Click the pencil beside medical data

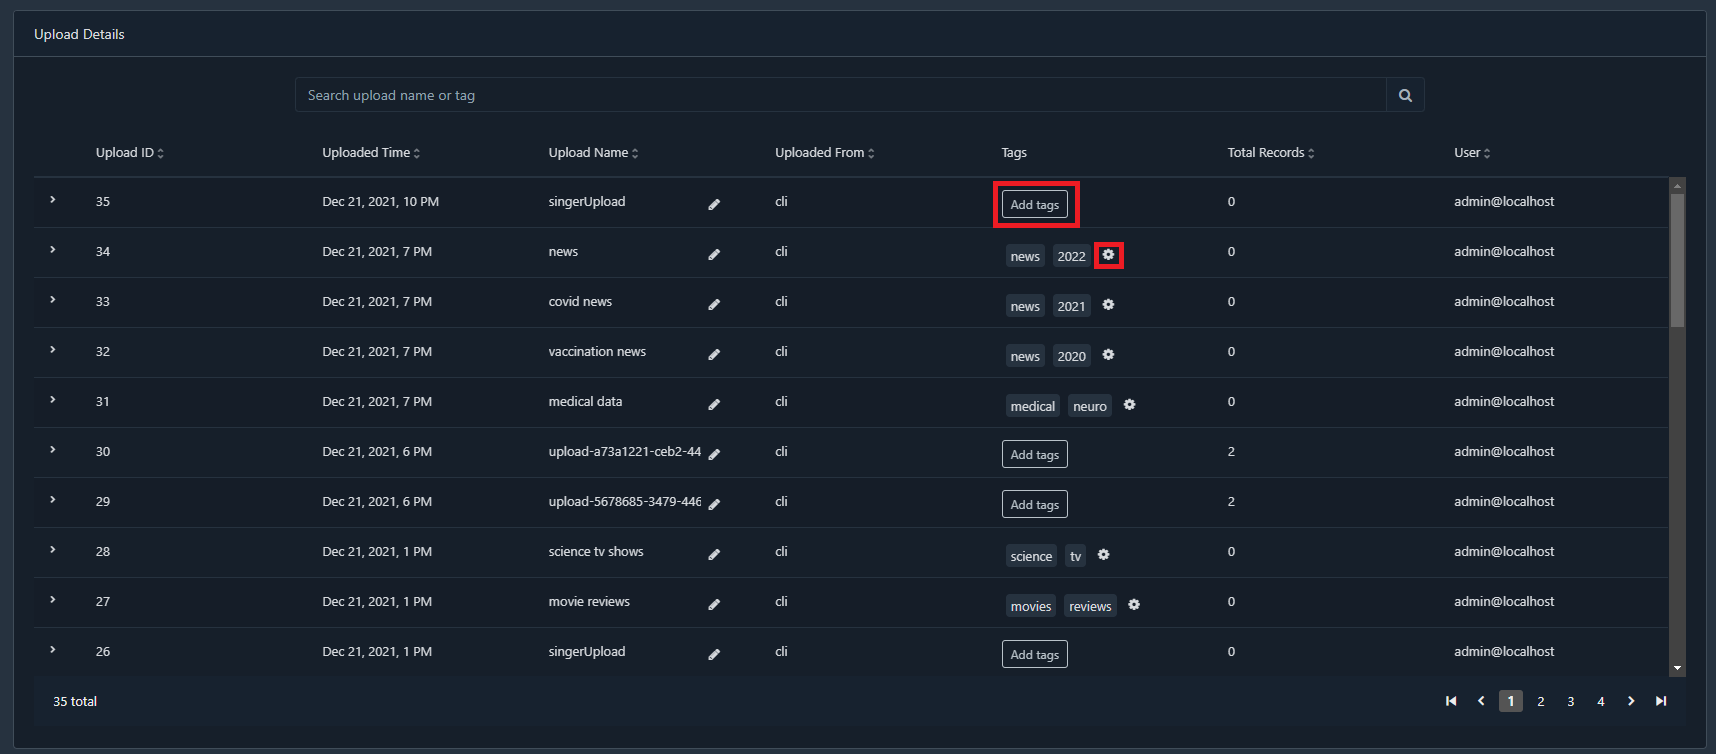coord(714,404)
